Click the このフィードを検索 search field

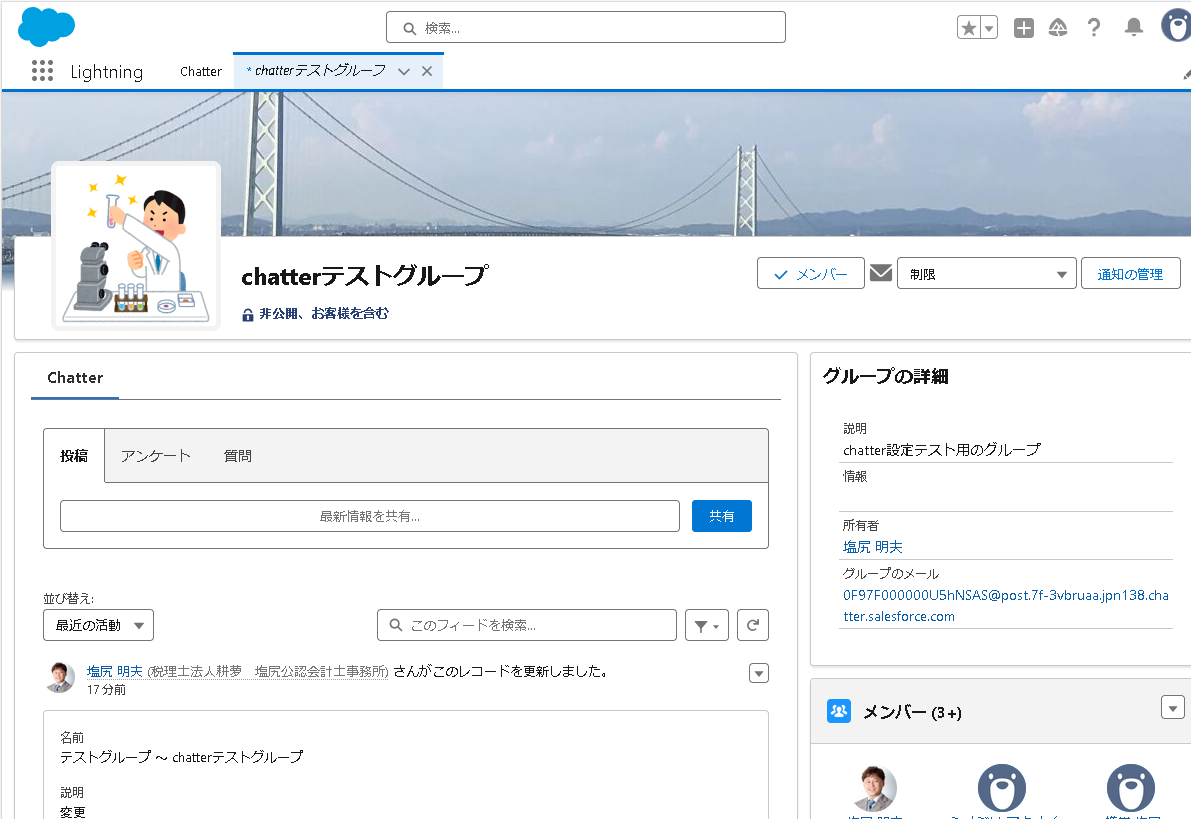coord(527,625)
